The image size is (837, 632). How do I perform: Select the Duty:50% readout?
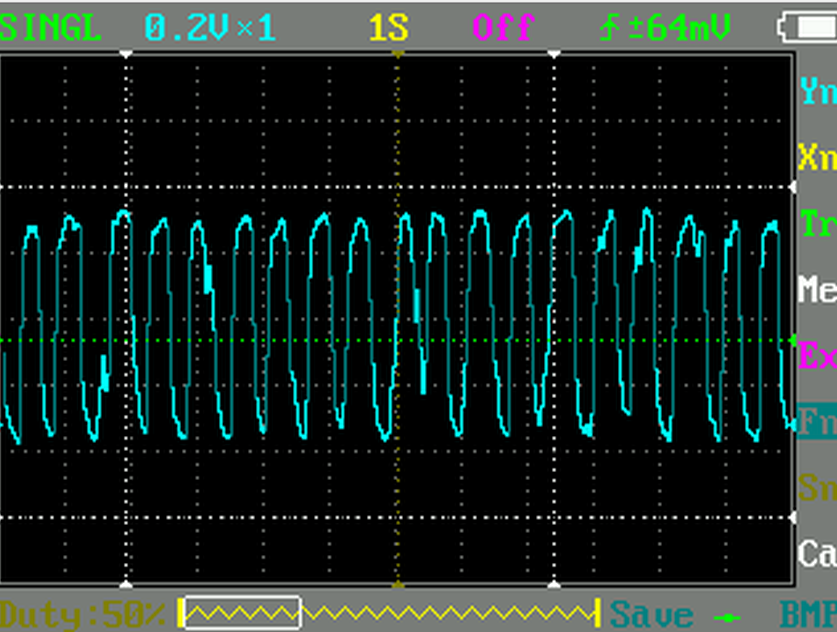[x=83, y=615]
